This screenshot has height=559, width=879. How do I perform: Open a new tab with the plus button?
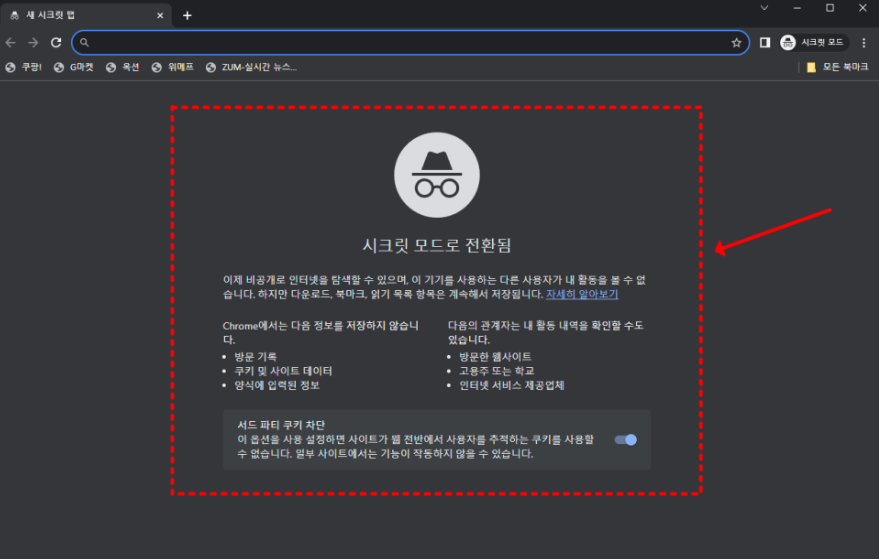tap(187, 16)
